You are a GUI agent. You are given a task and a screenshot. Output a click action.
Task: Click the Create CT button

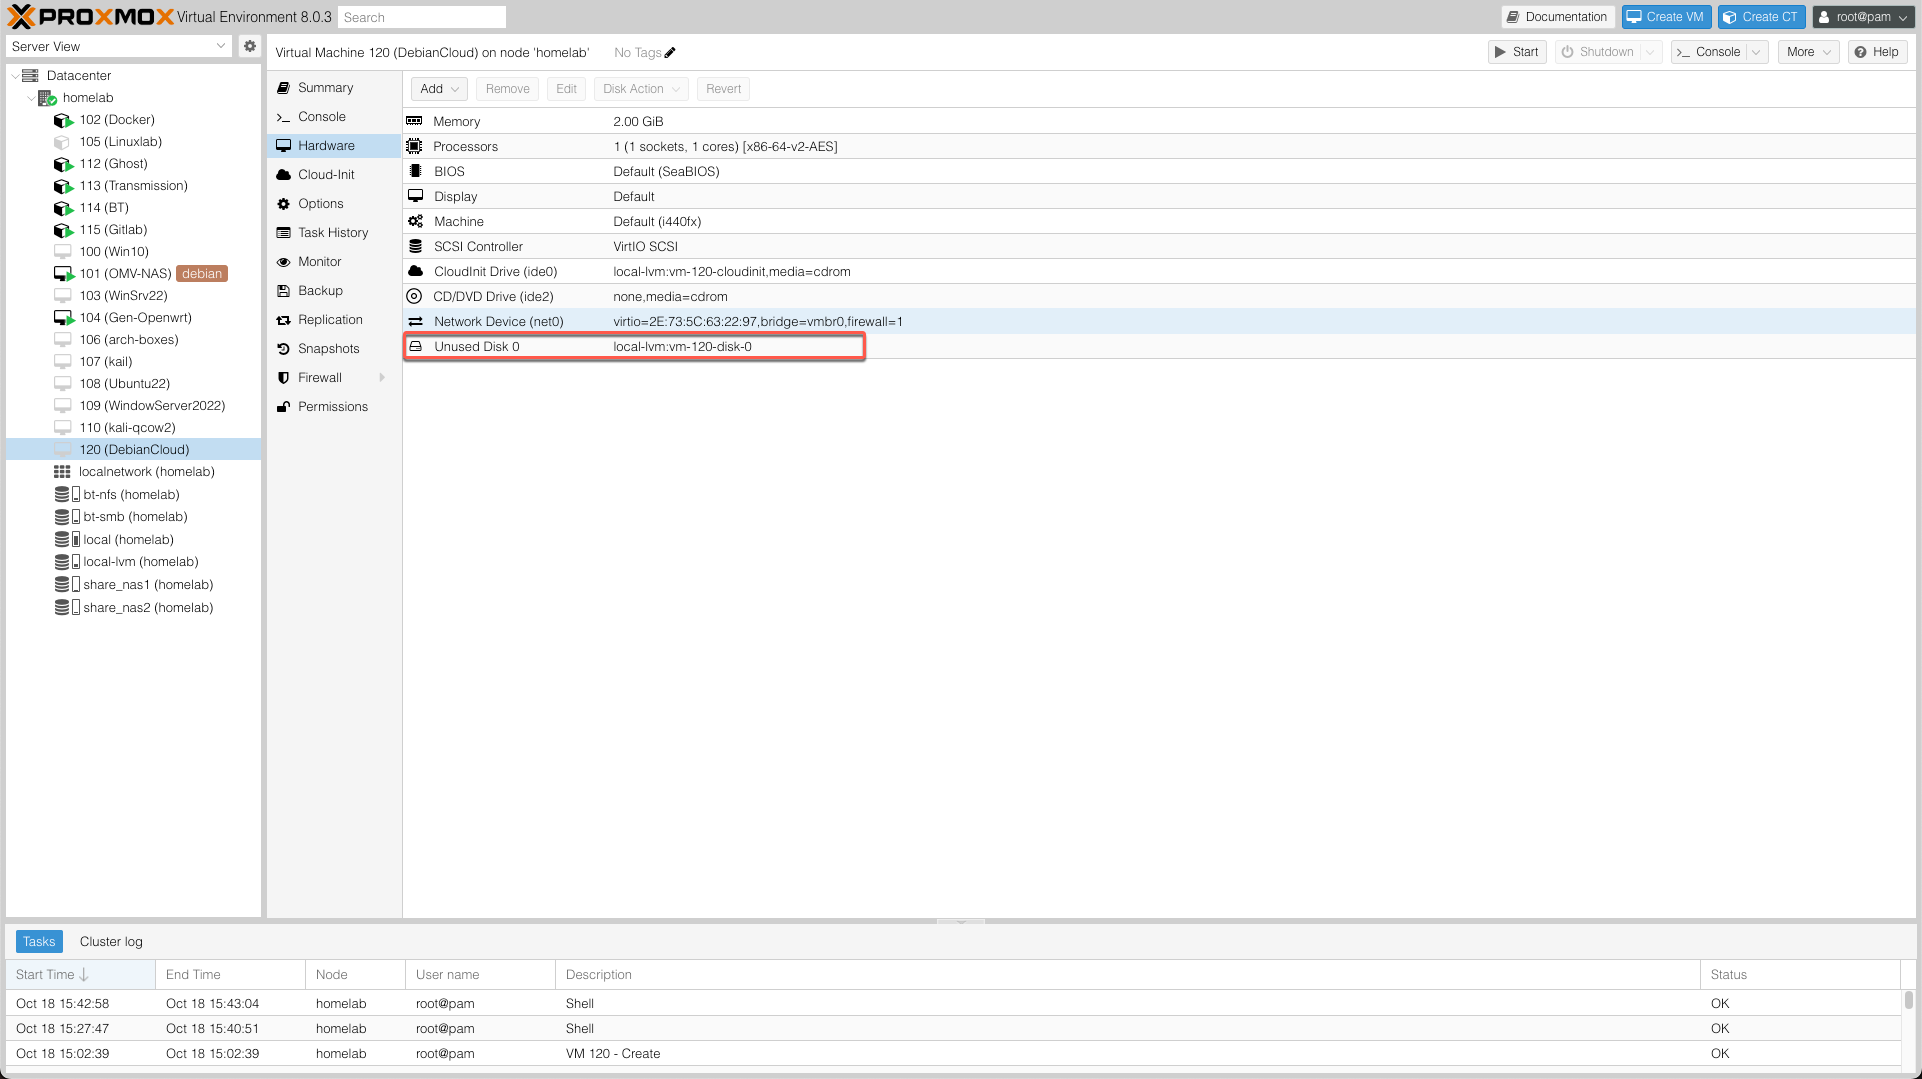click(1761, 17)
